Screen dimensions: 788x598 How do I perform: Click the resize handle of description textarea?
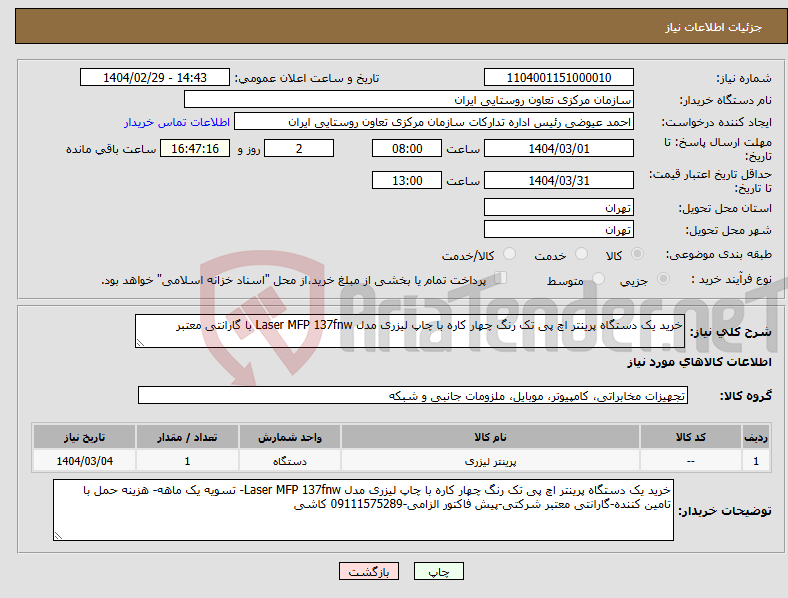(140, 343)
